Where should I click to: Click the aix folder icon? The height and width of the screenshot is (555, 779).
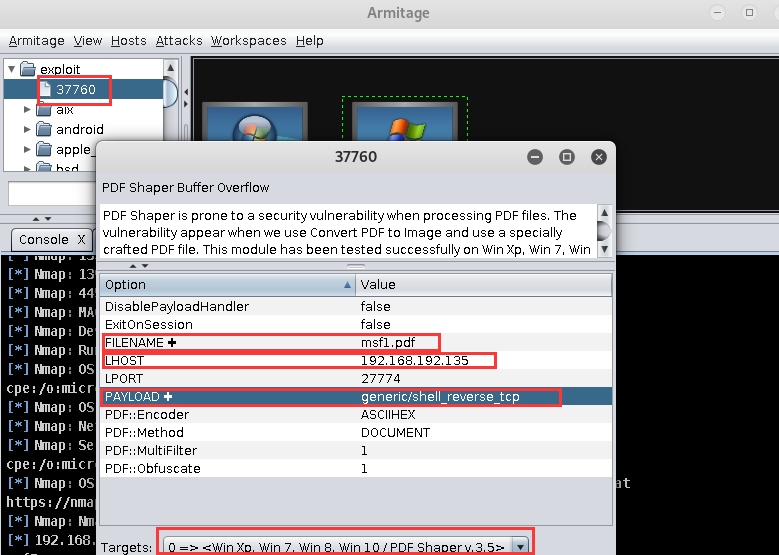click(x=44, y=109)
